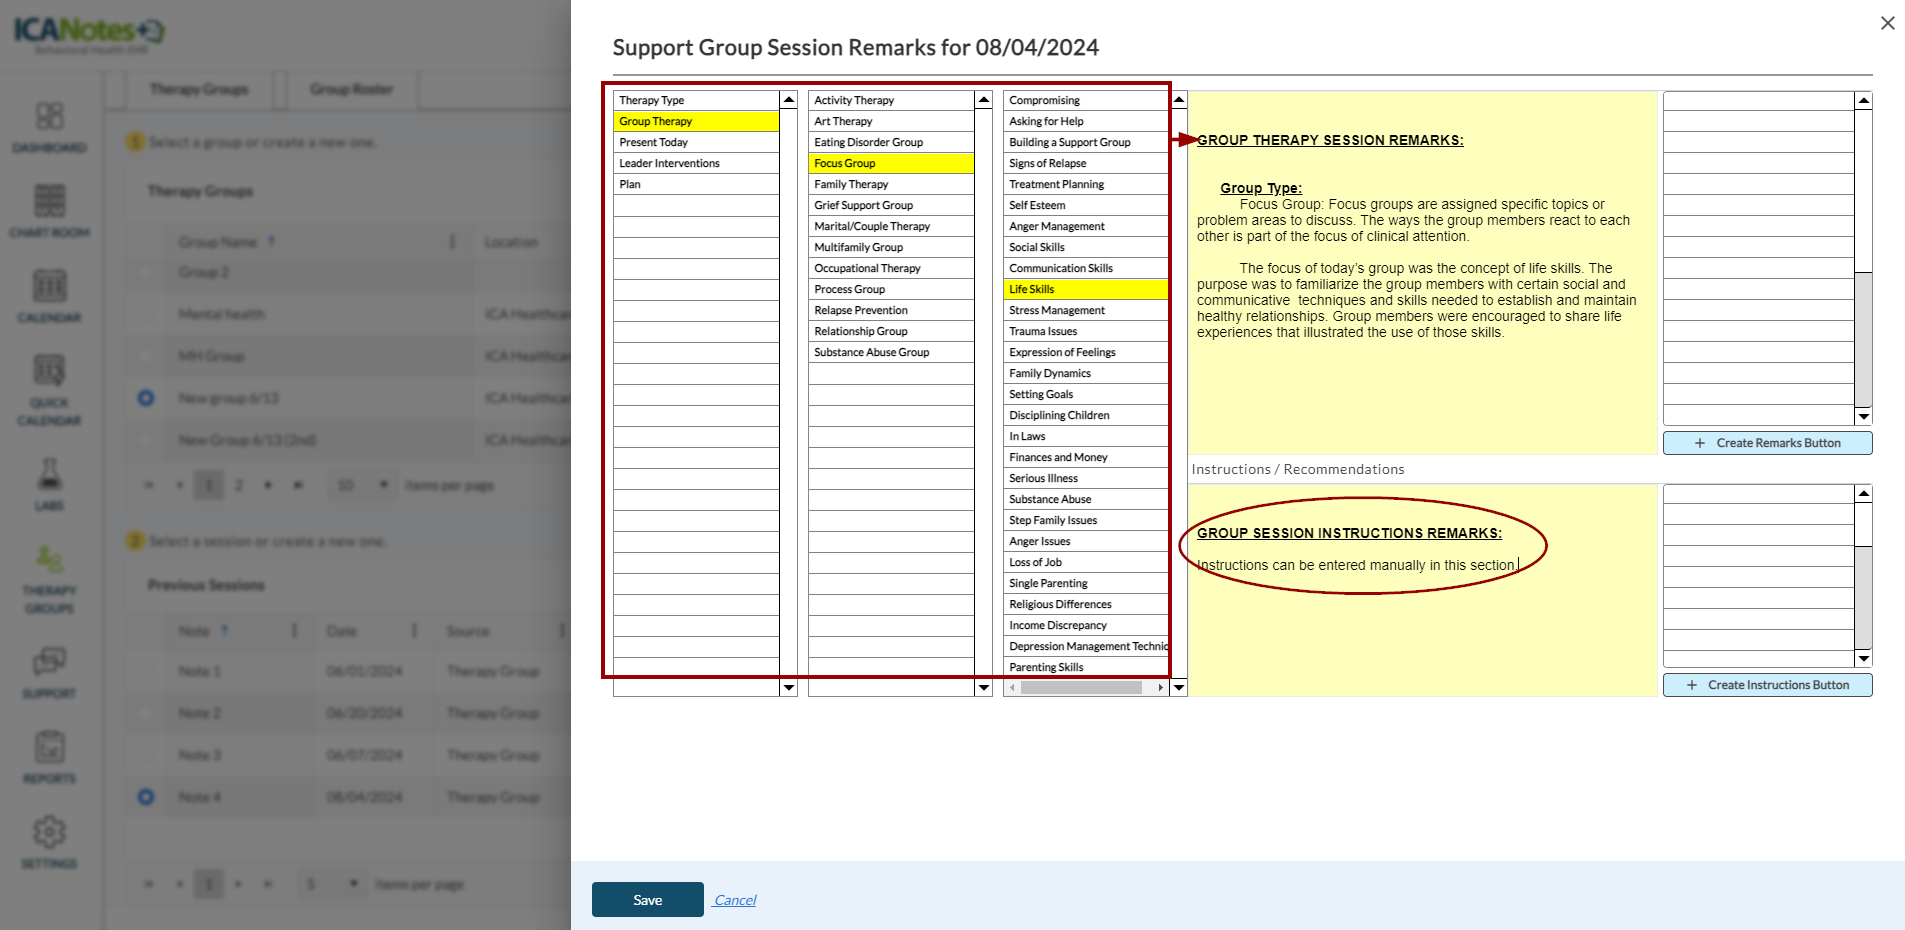Click up arrow of the topics list
Viewport: 1905px width, 930px height.
point(1179,100)
